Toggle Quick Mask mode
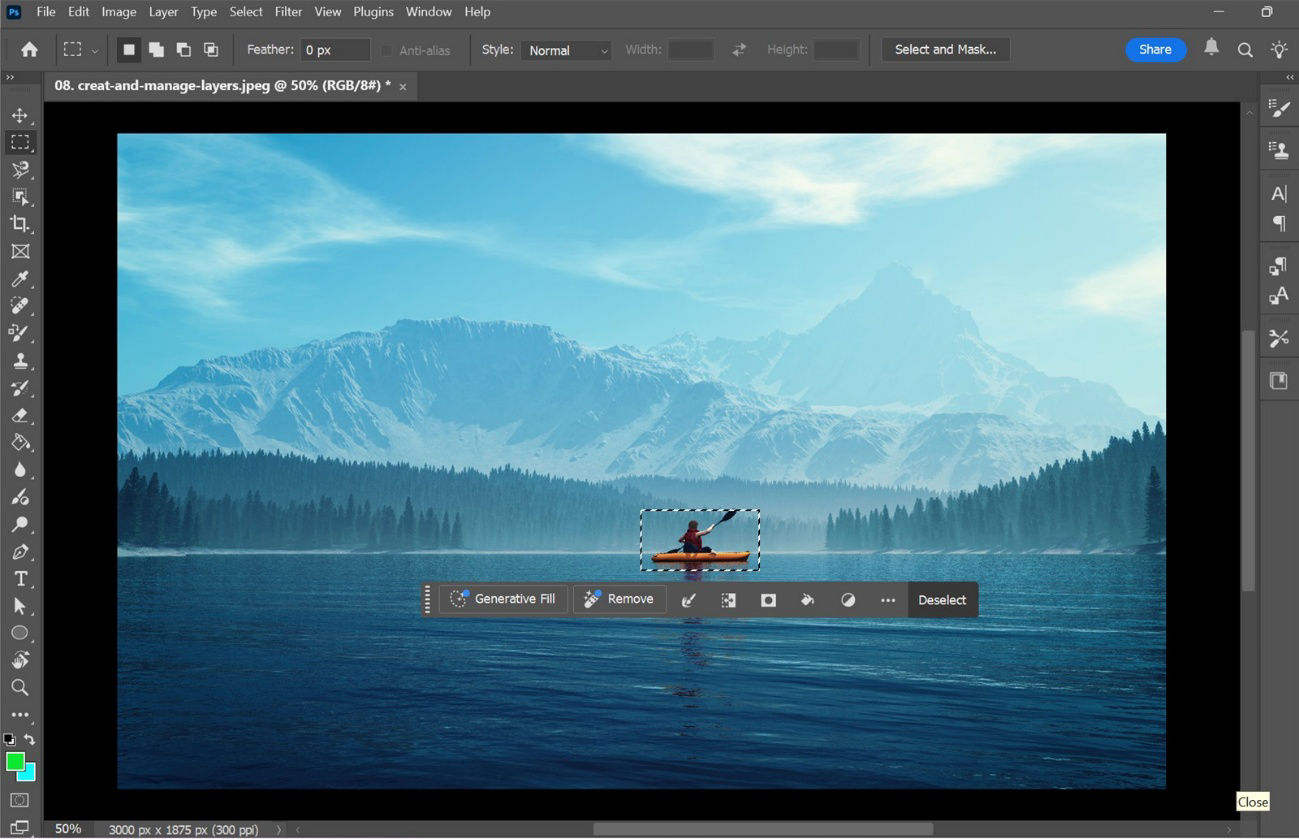Screen dimensions: 1299x839 (20, 800)
